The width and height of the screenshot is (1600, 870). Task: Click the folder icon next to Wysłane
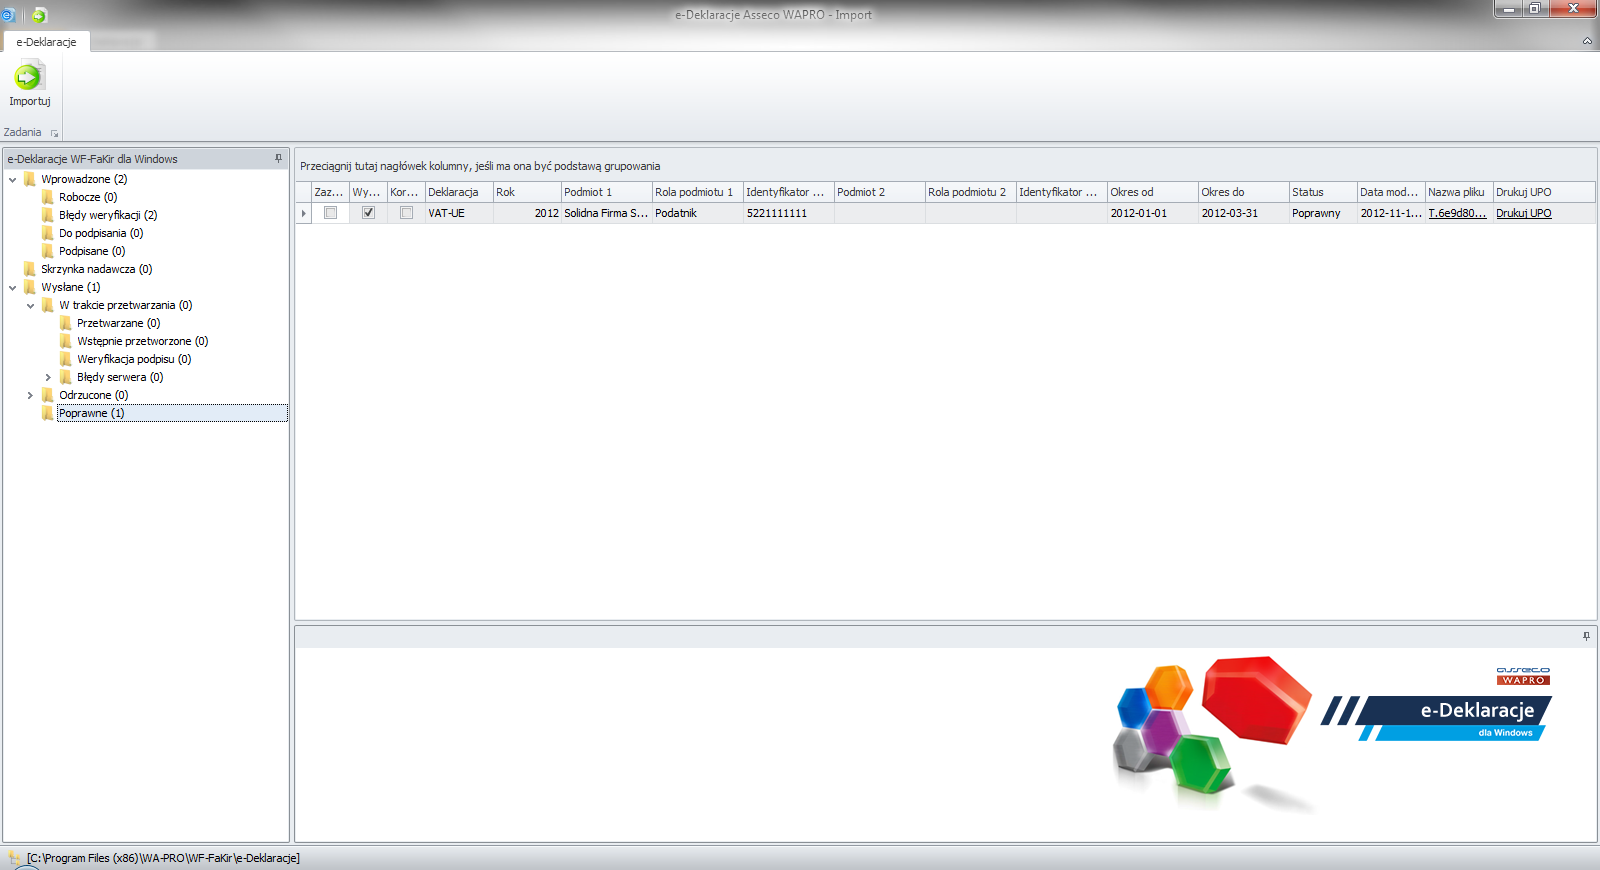[x=29, y=287]
